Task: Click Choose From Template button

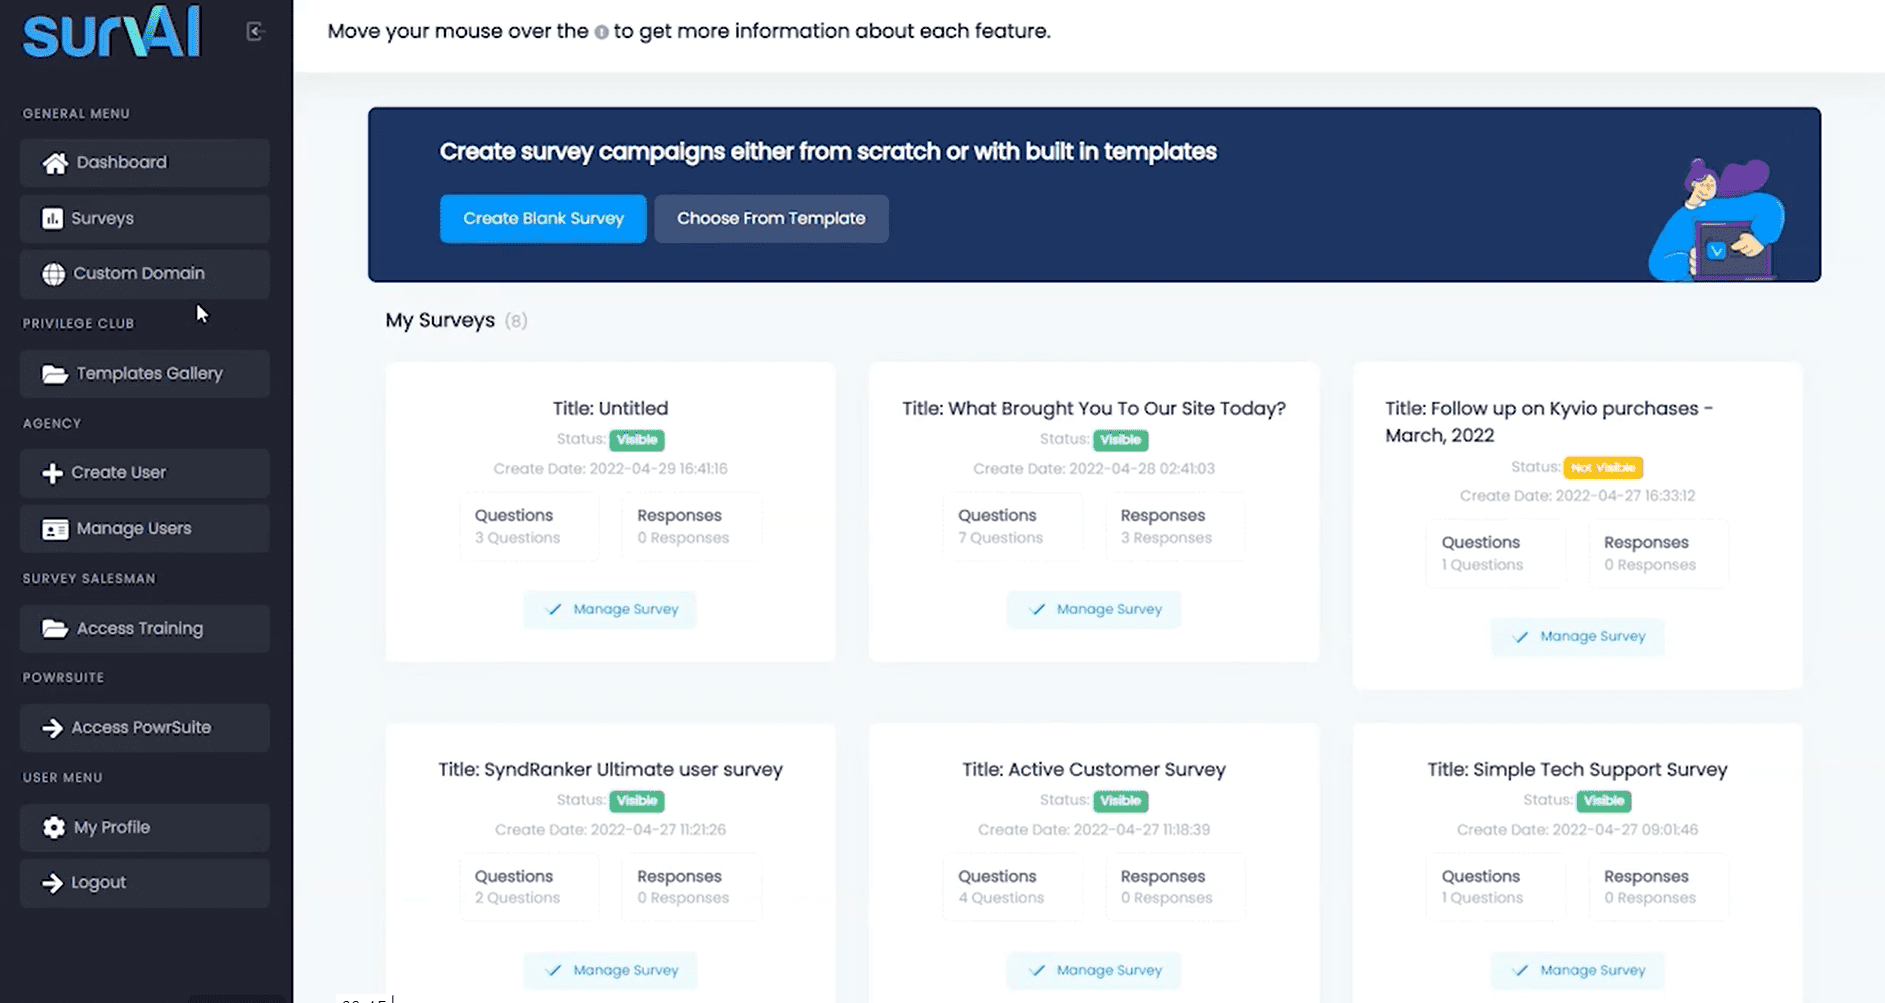Action: (x=771, y=218)
